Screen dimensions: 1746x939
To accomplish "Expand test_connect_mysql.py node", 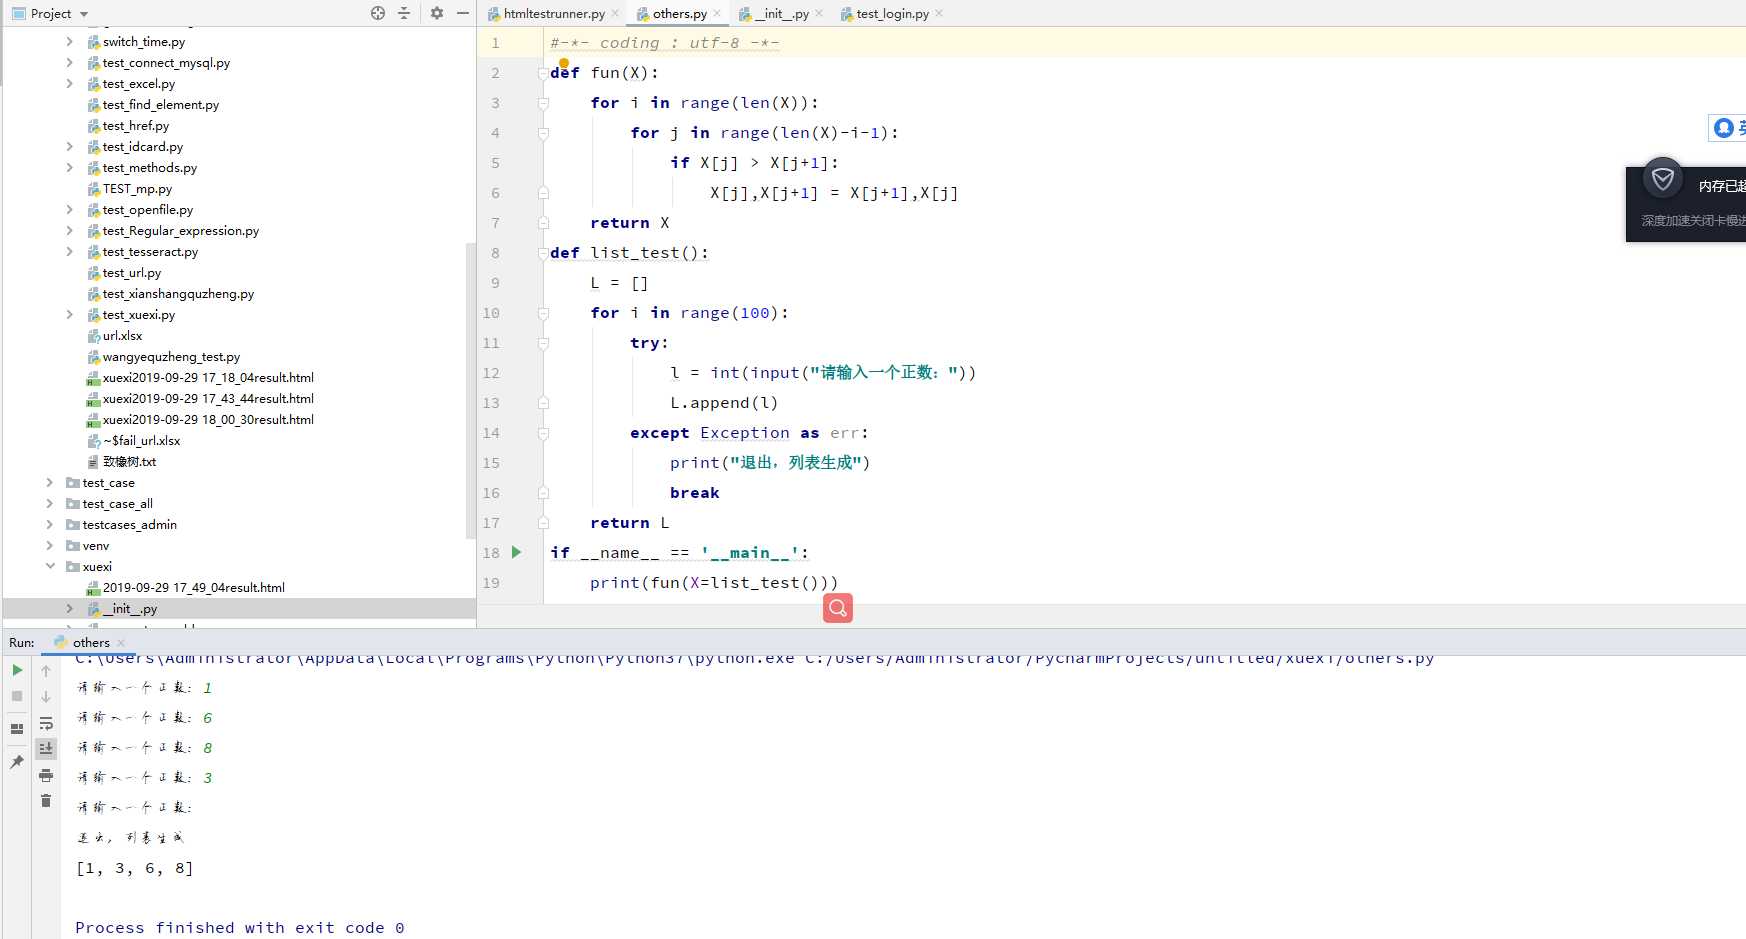I will (69, 63).
